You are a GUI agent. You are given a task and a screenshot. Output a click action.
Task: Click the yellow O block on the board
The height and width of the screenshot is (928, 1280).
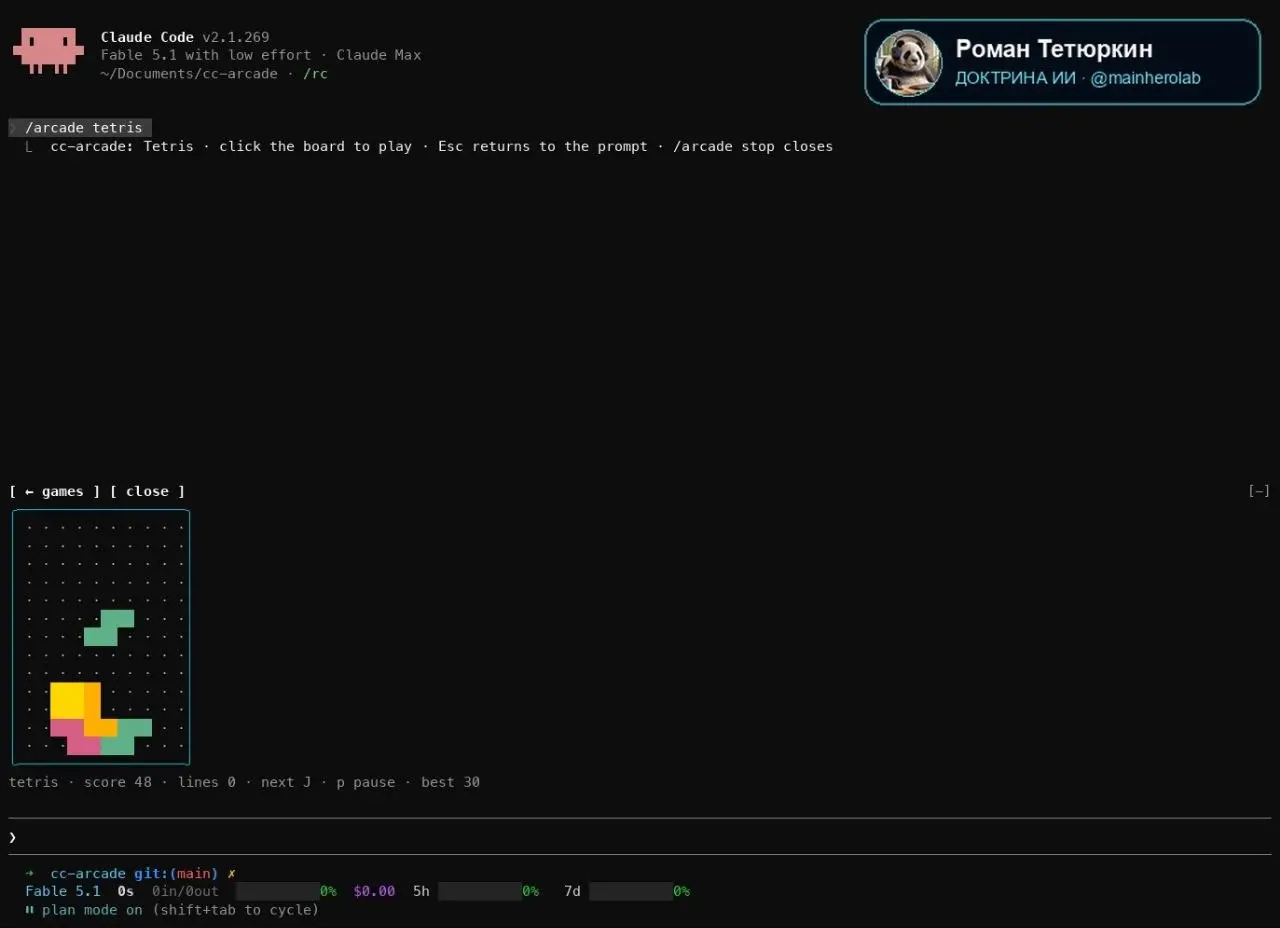click(67, 700)
